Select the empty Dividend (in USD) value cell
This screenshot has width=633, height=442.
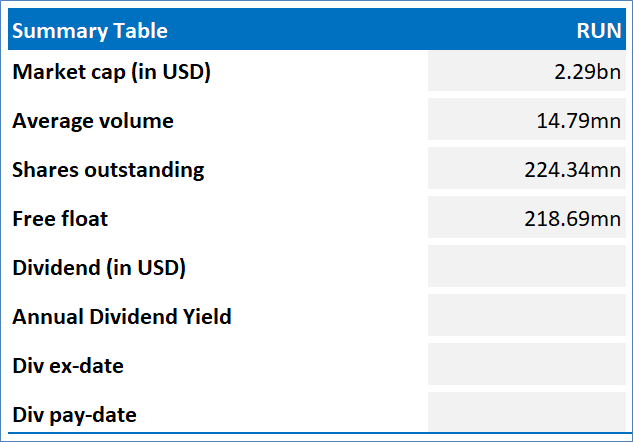(x=526, y=267)
